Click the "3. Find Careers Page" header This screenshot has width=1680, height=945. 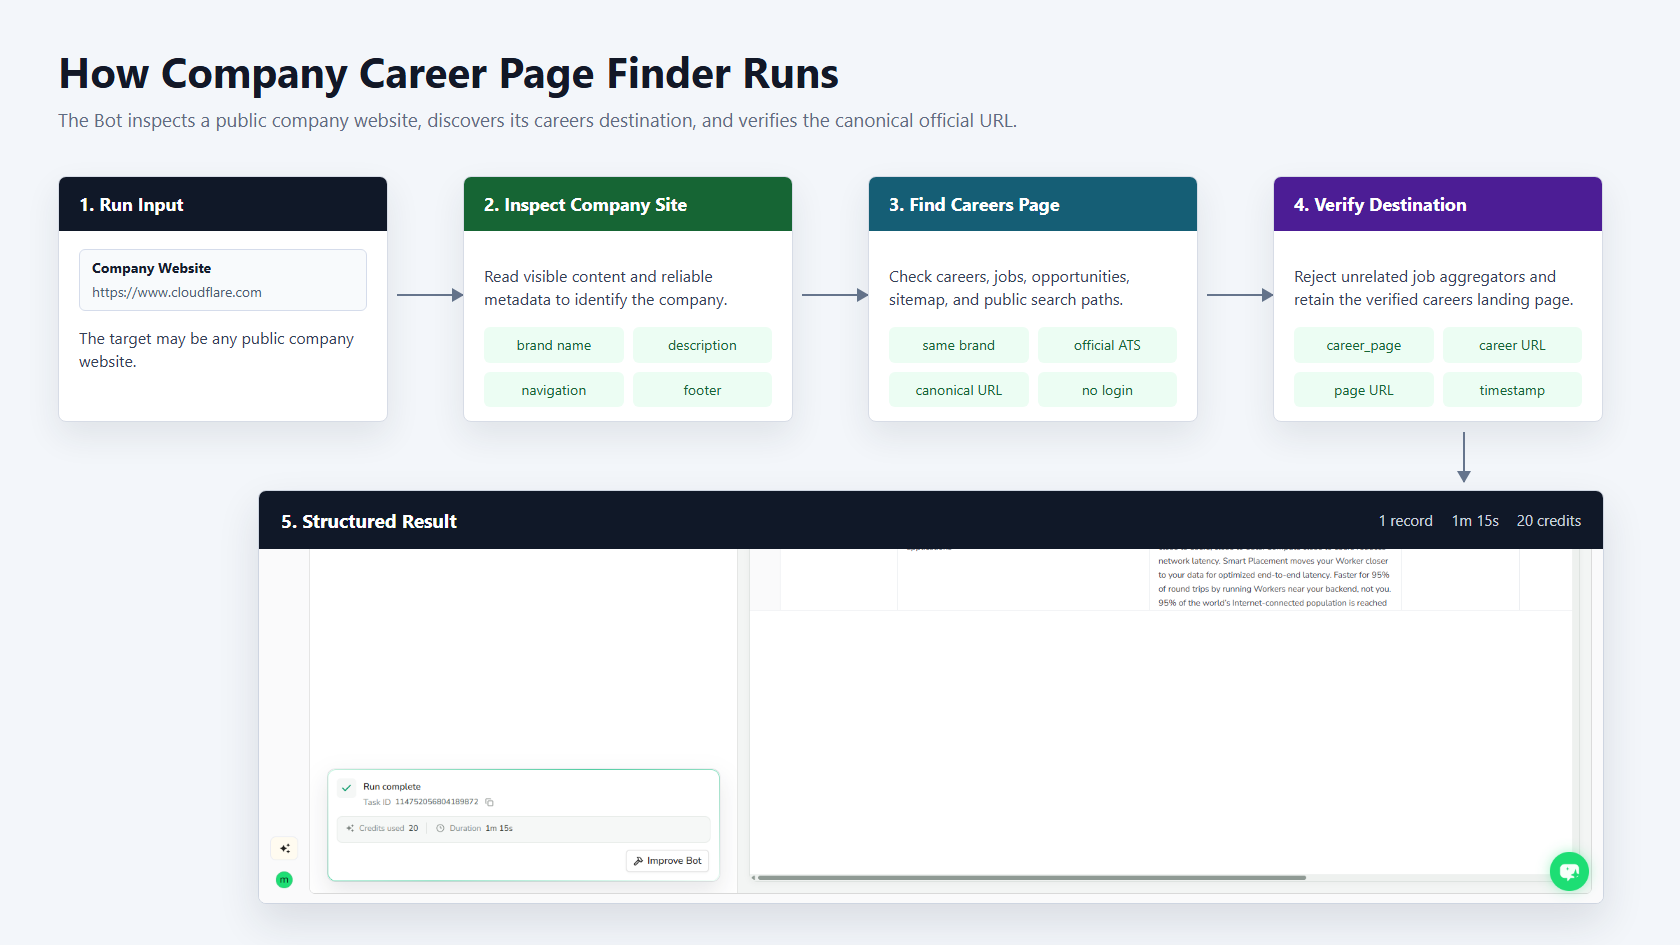coord(1033,204)
